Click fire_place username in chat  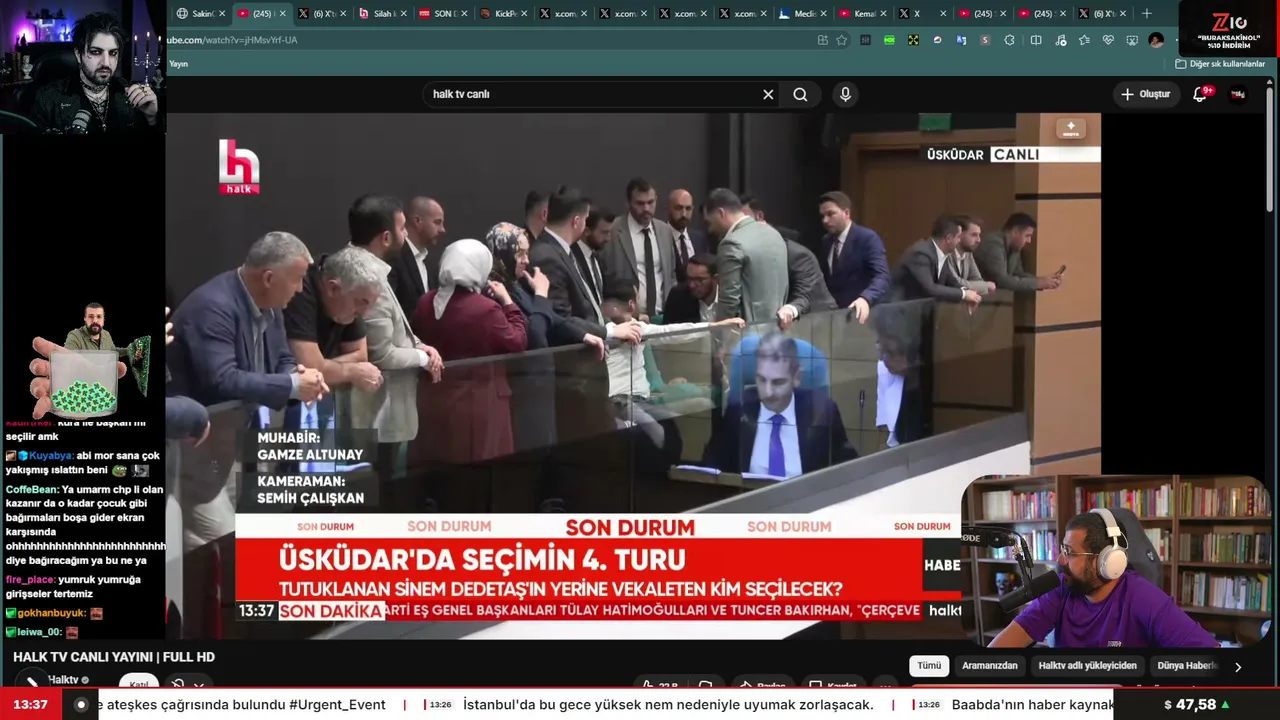tap(29, 580)
